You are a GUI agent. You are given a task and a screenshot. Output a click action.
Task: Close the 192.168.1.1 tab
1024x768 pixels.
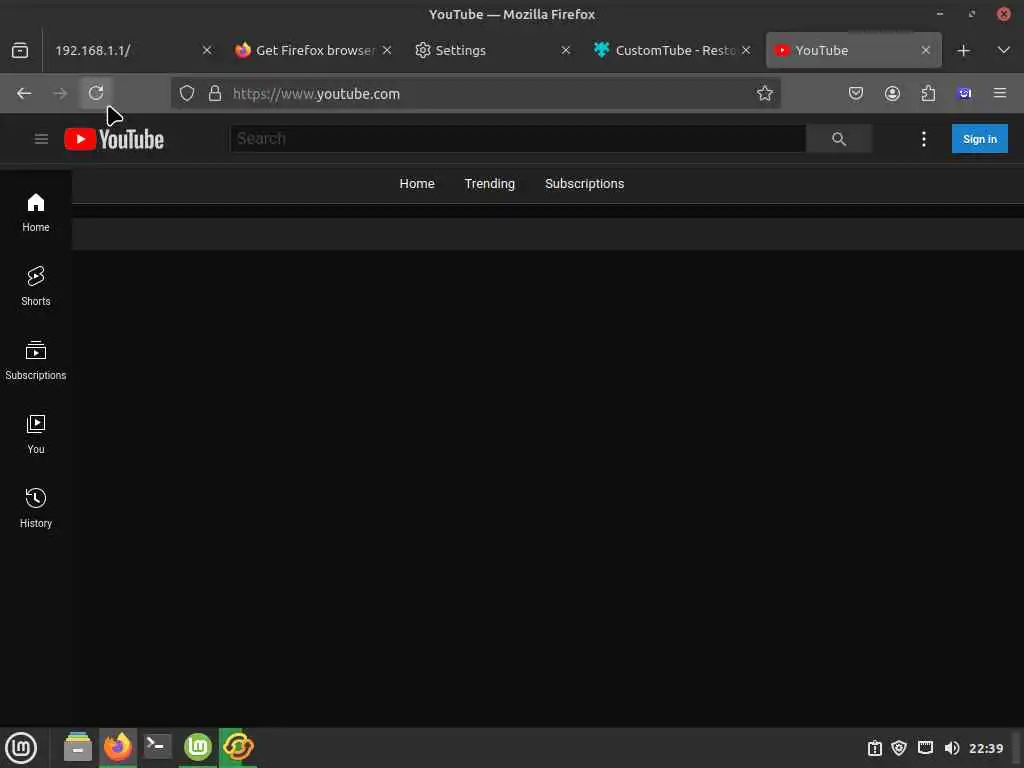point(206,50)
